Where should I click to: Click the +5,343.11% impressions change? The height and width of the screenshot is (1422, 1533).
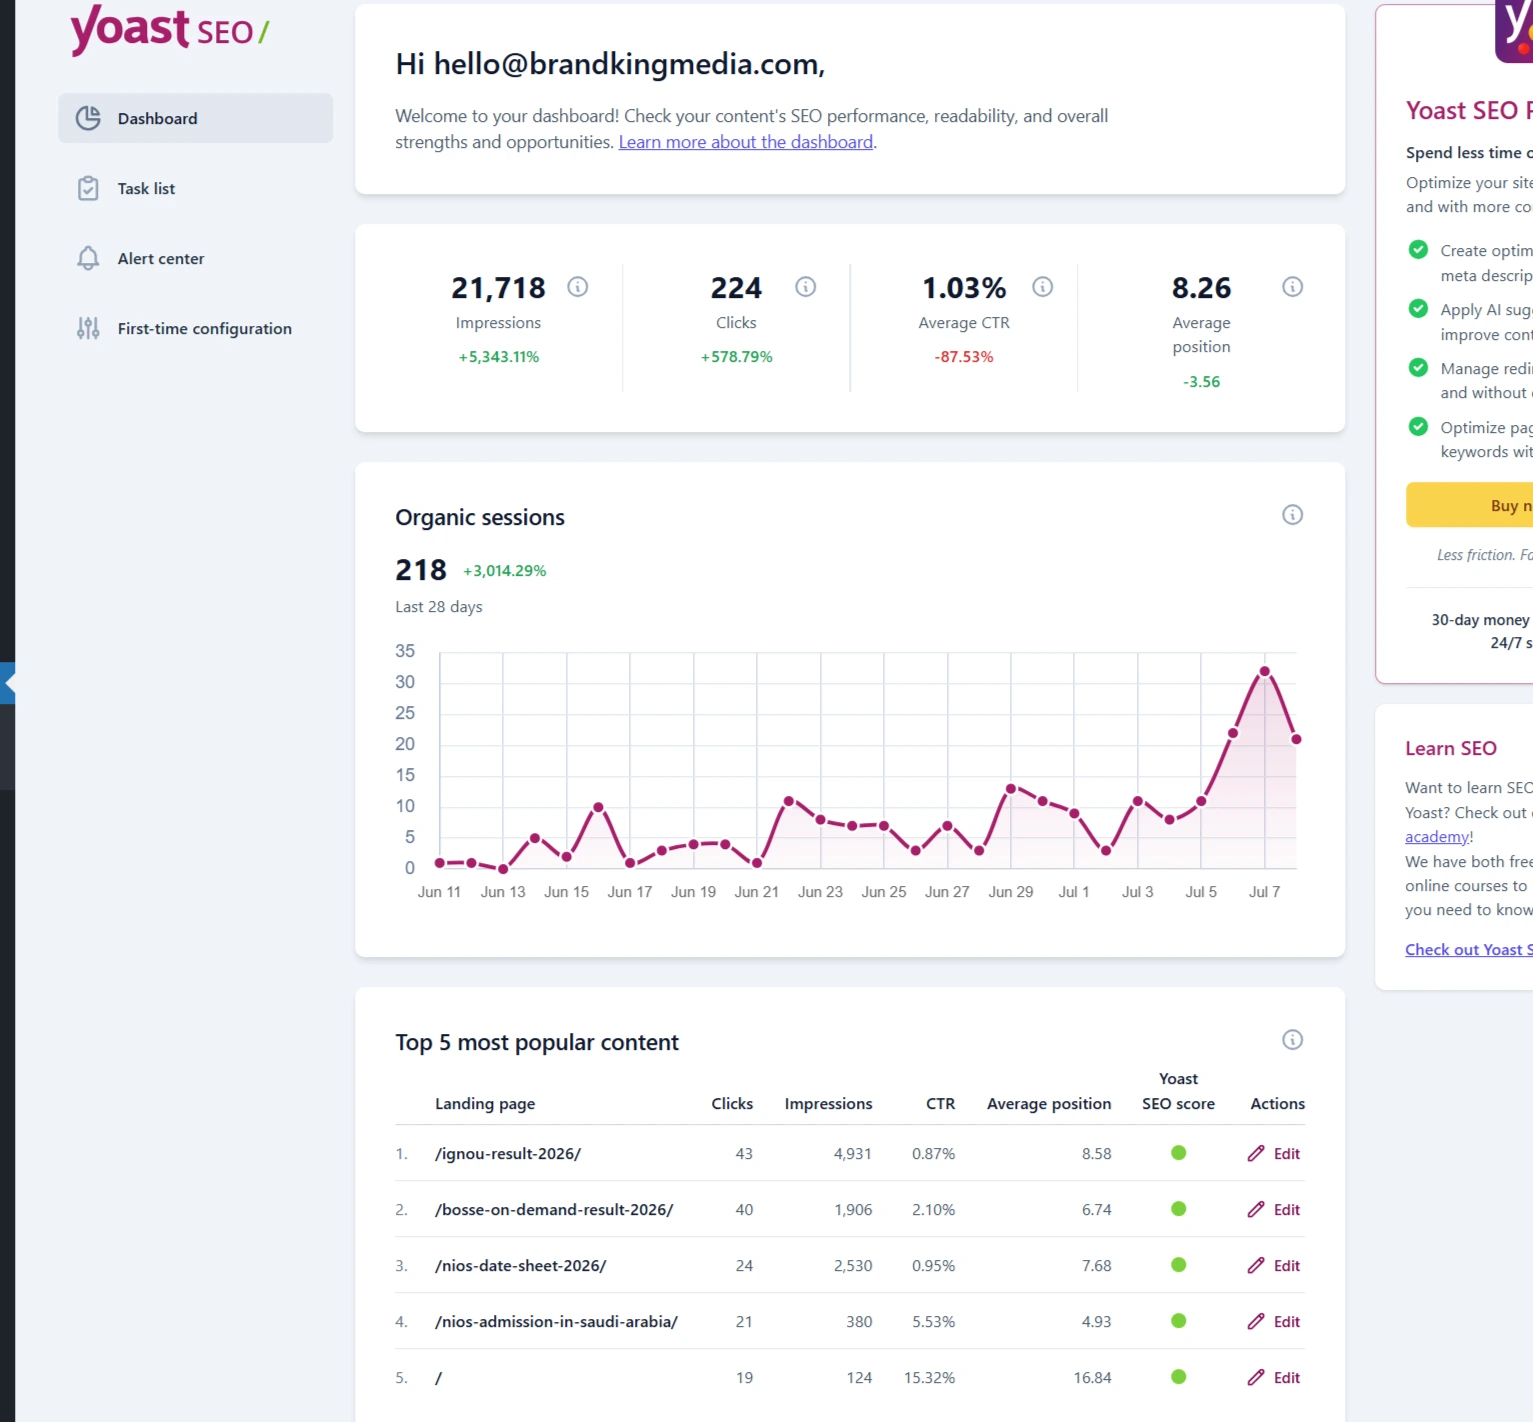[x=498, y=357]
